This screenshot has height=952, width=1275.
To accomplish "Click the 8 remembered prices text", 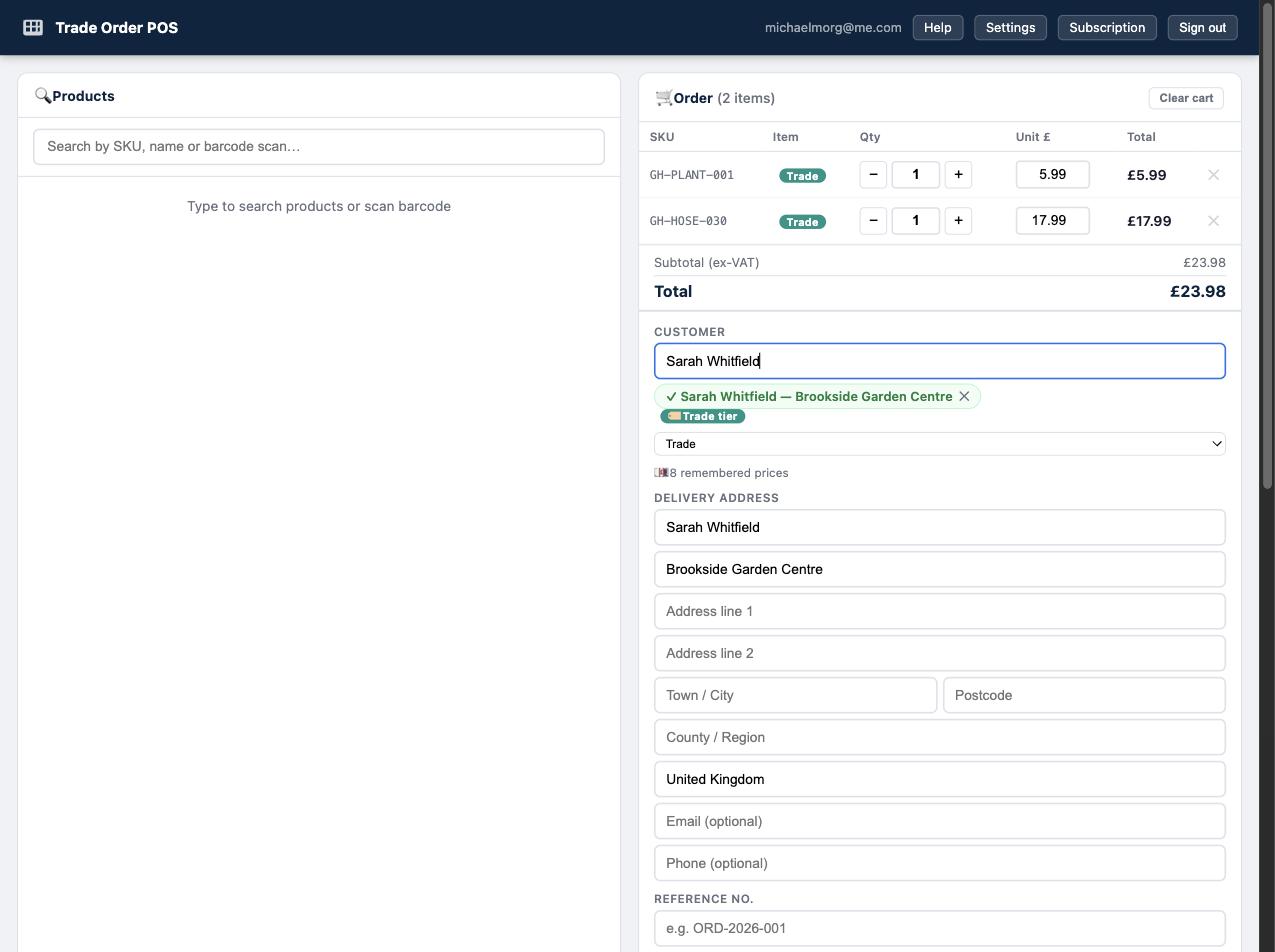I will tap(729, 473).
